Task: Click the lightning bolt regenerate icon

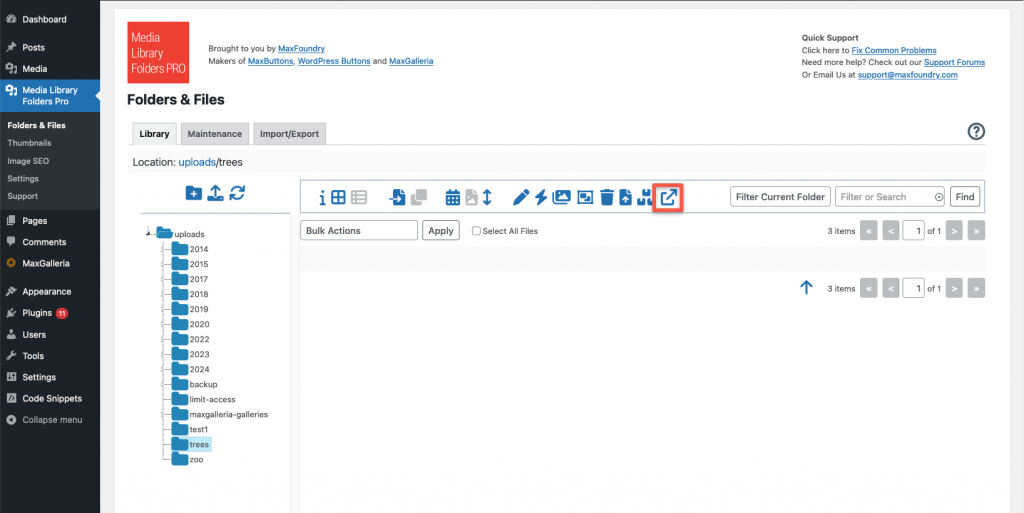Action: (541, 197)
